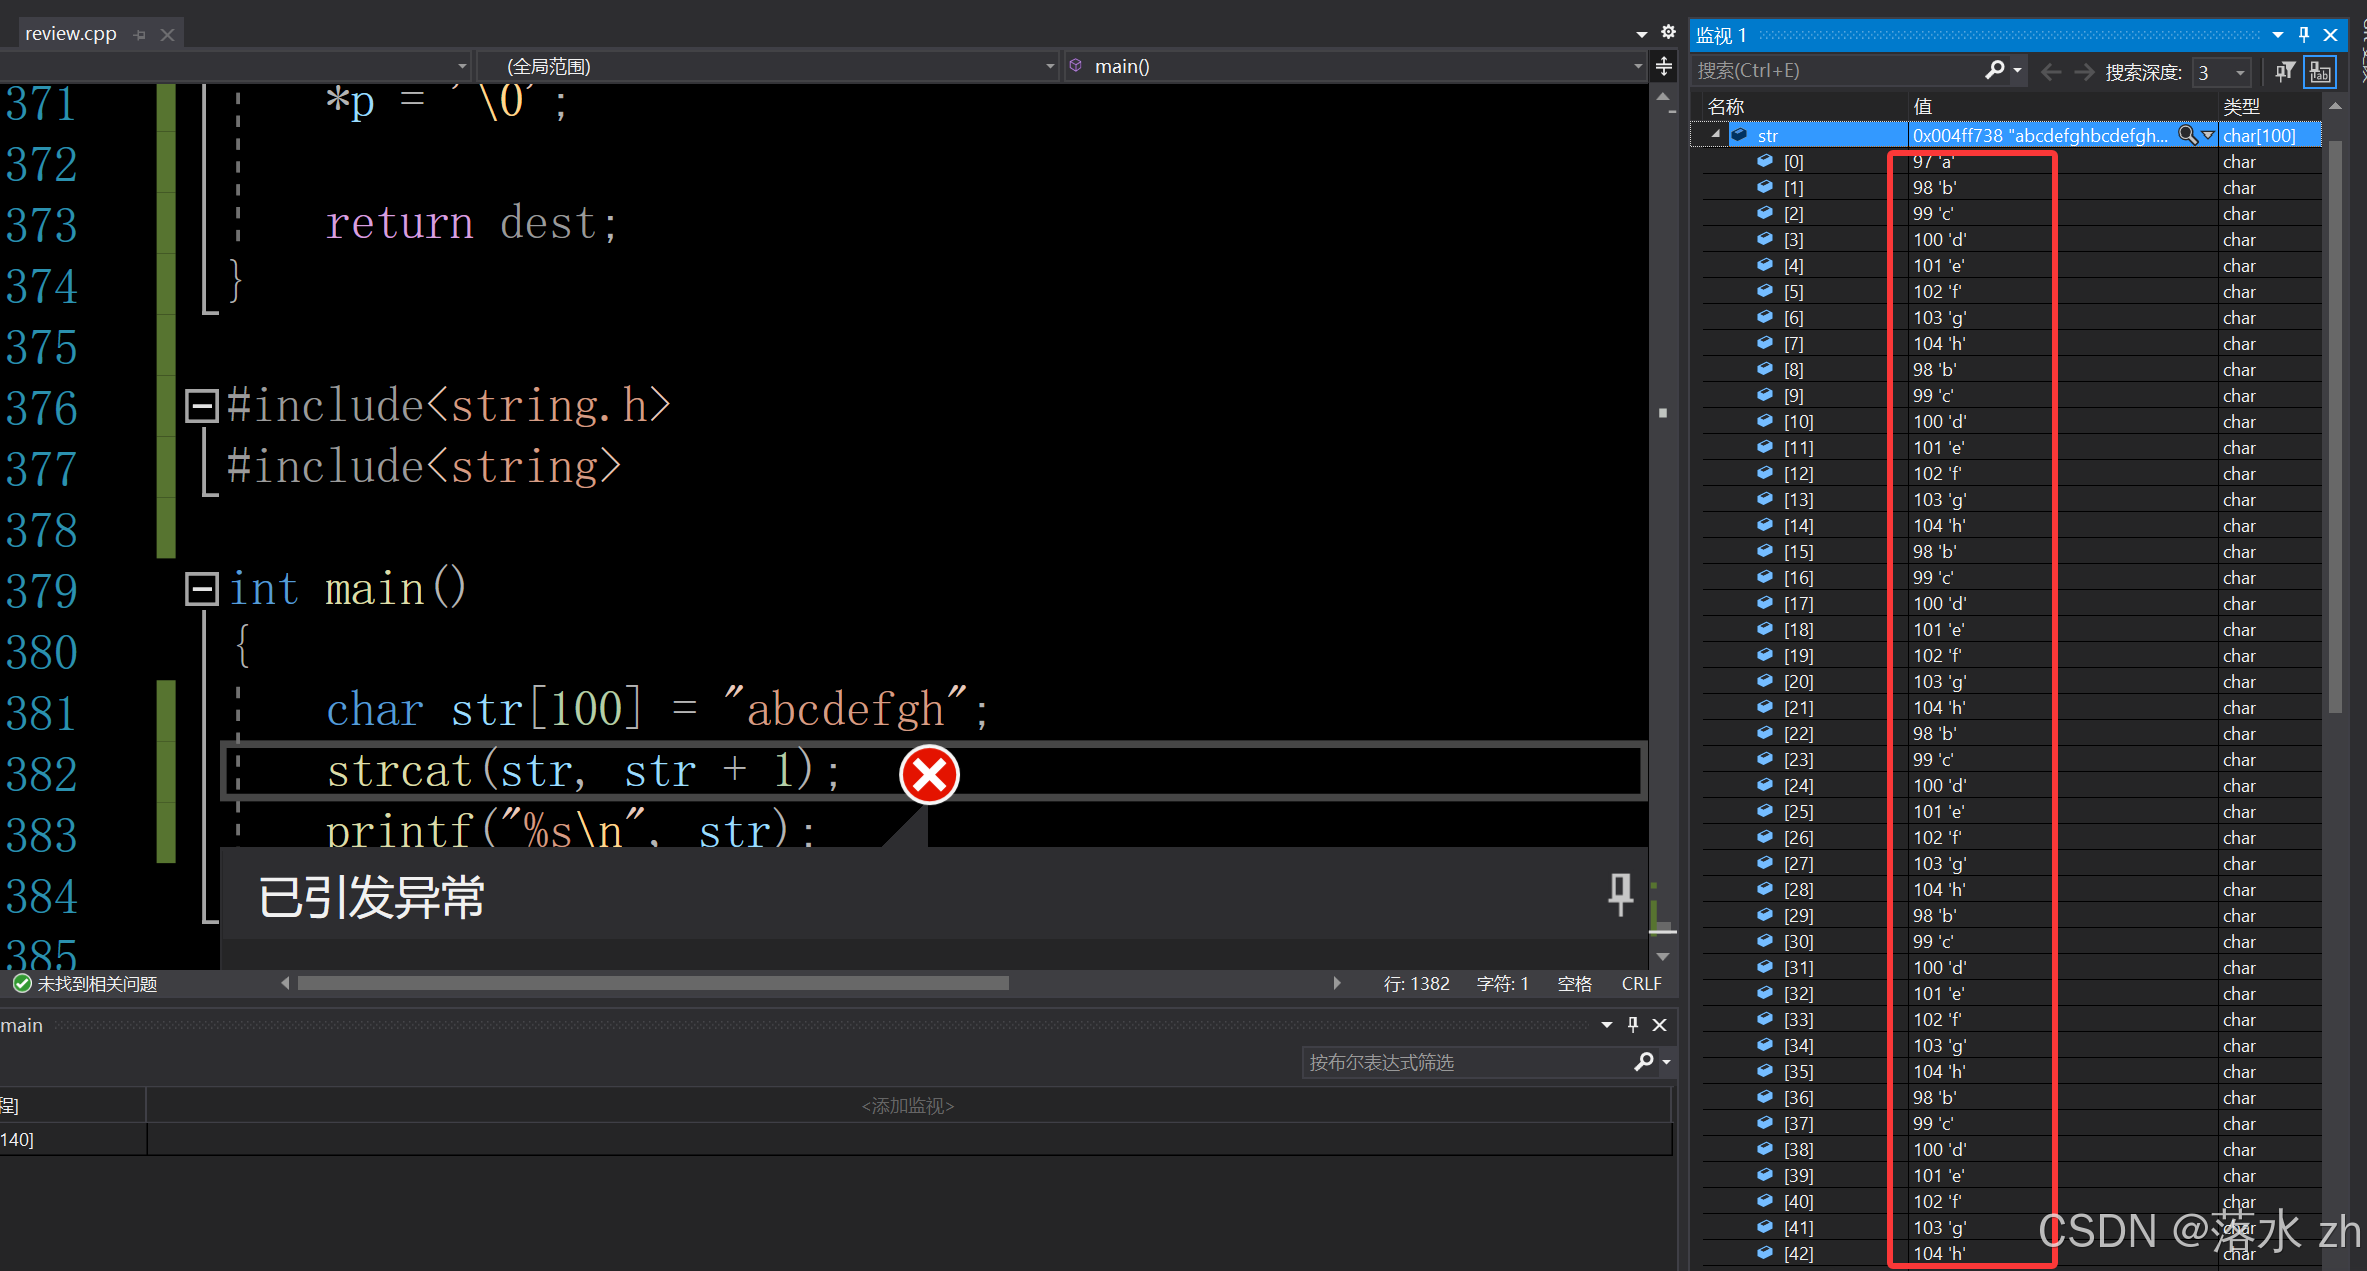
Task: Click the forward arrow in Watch search
Action: 2084,72
